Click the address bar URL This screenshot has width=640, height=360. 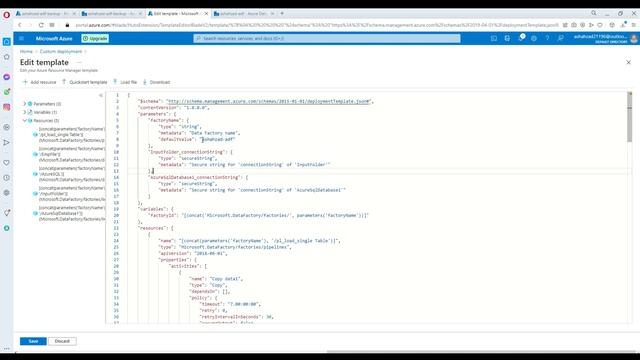point(317,25)
